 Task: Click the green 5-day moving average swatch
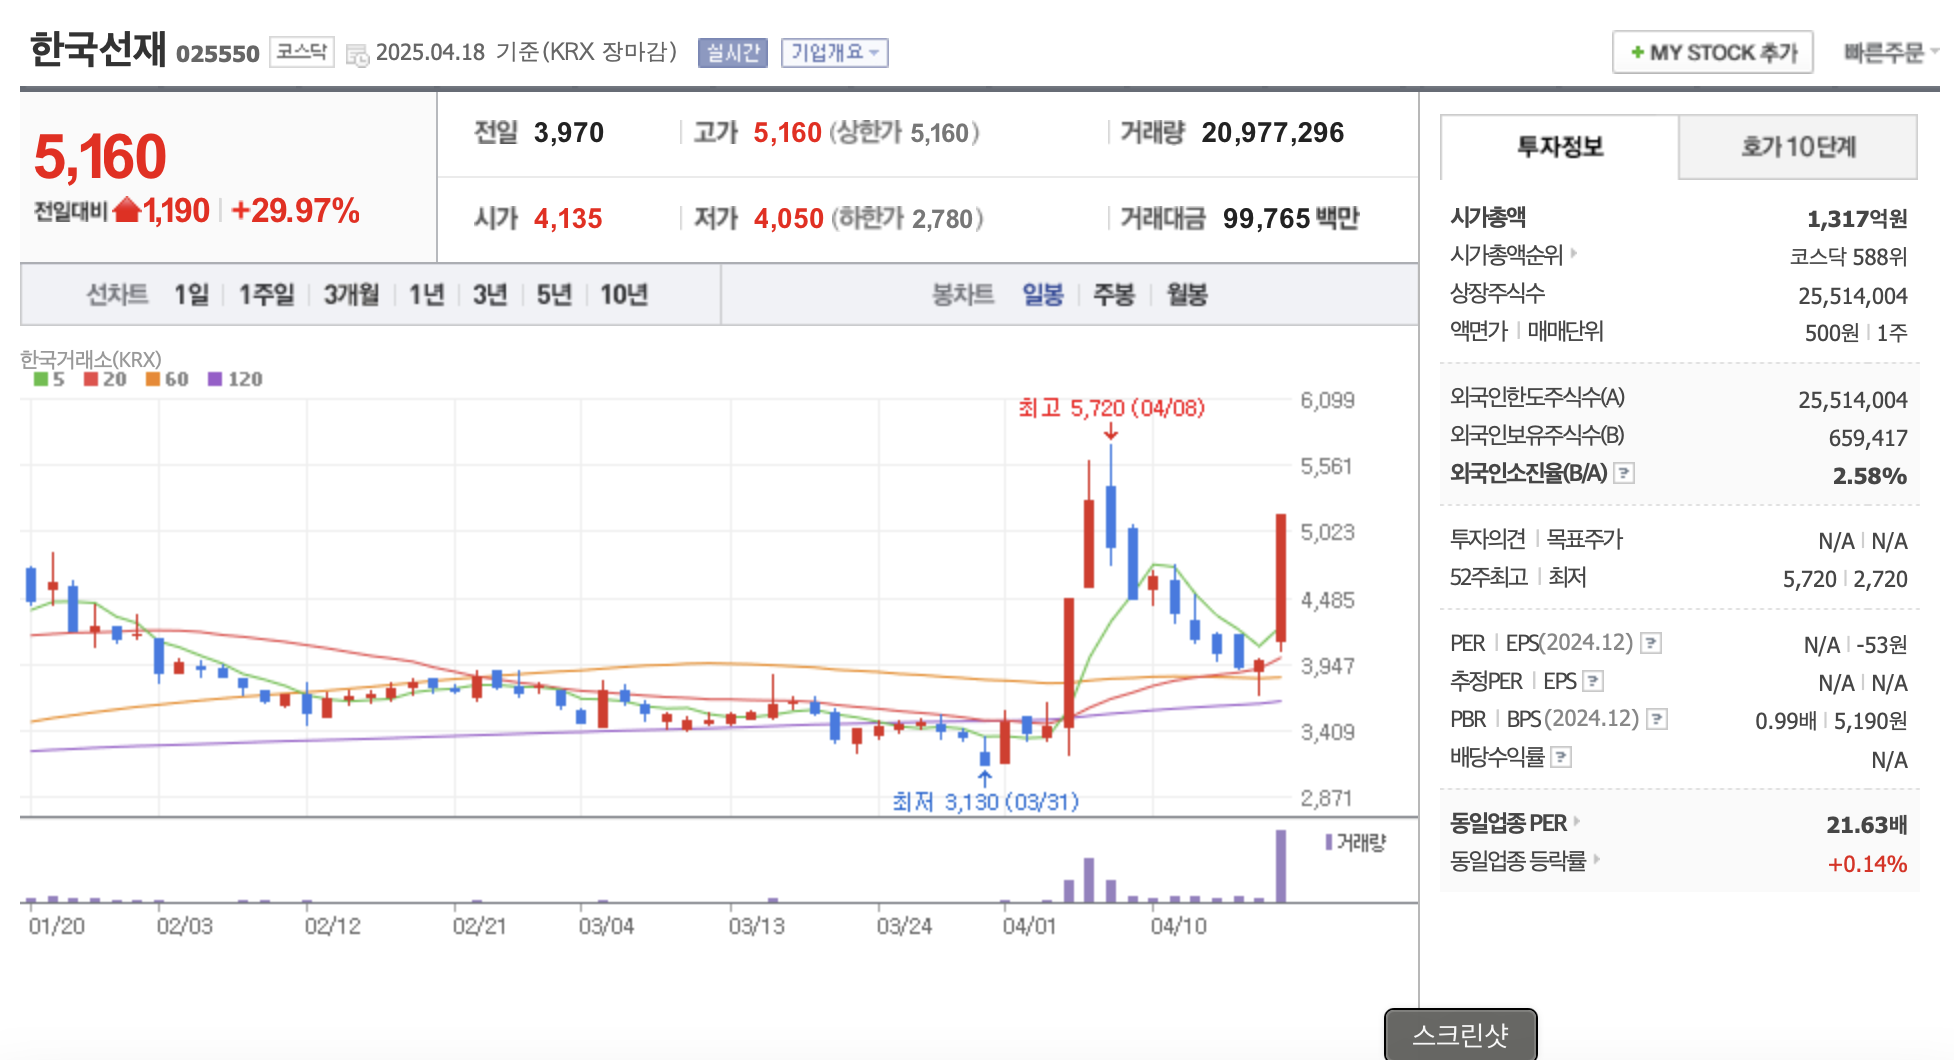41,379
